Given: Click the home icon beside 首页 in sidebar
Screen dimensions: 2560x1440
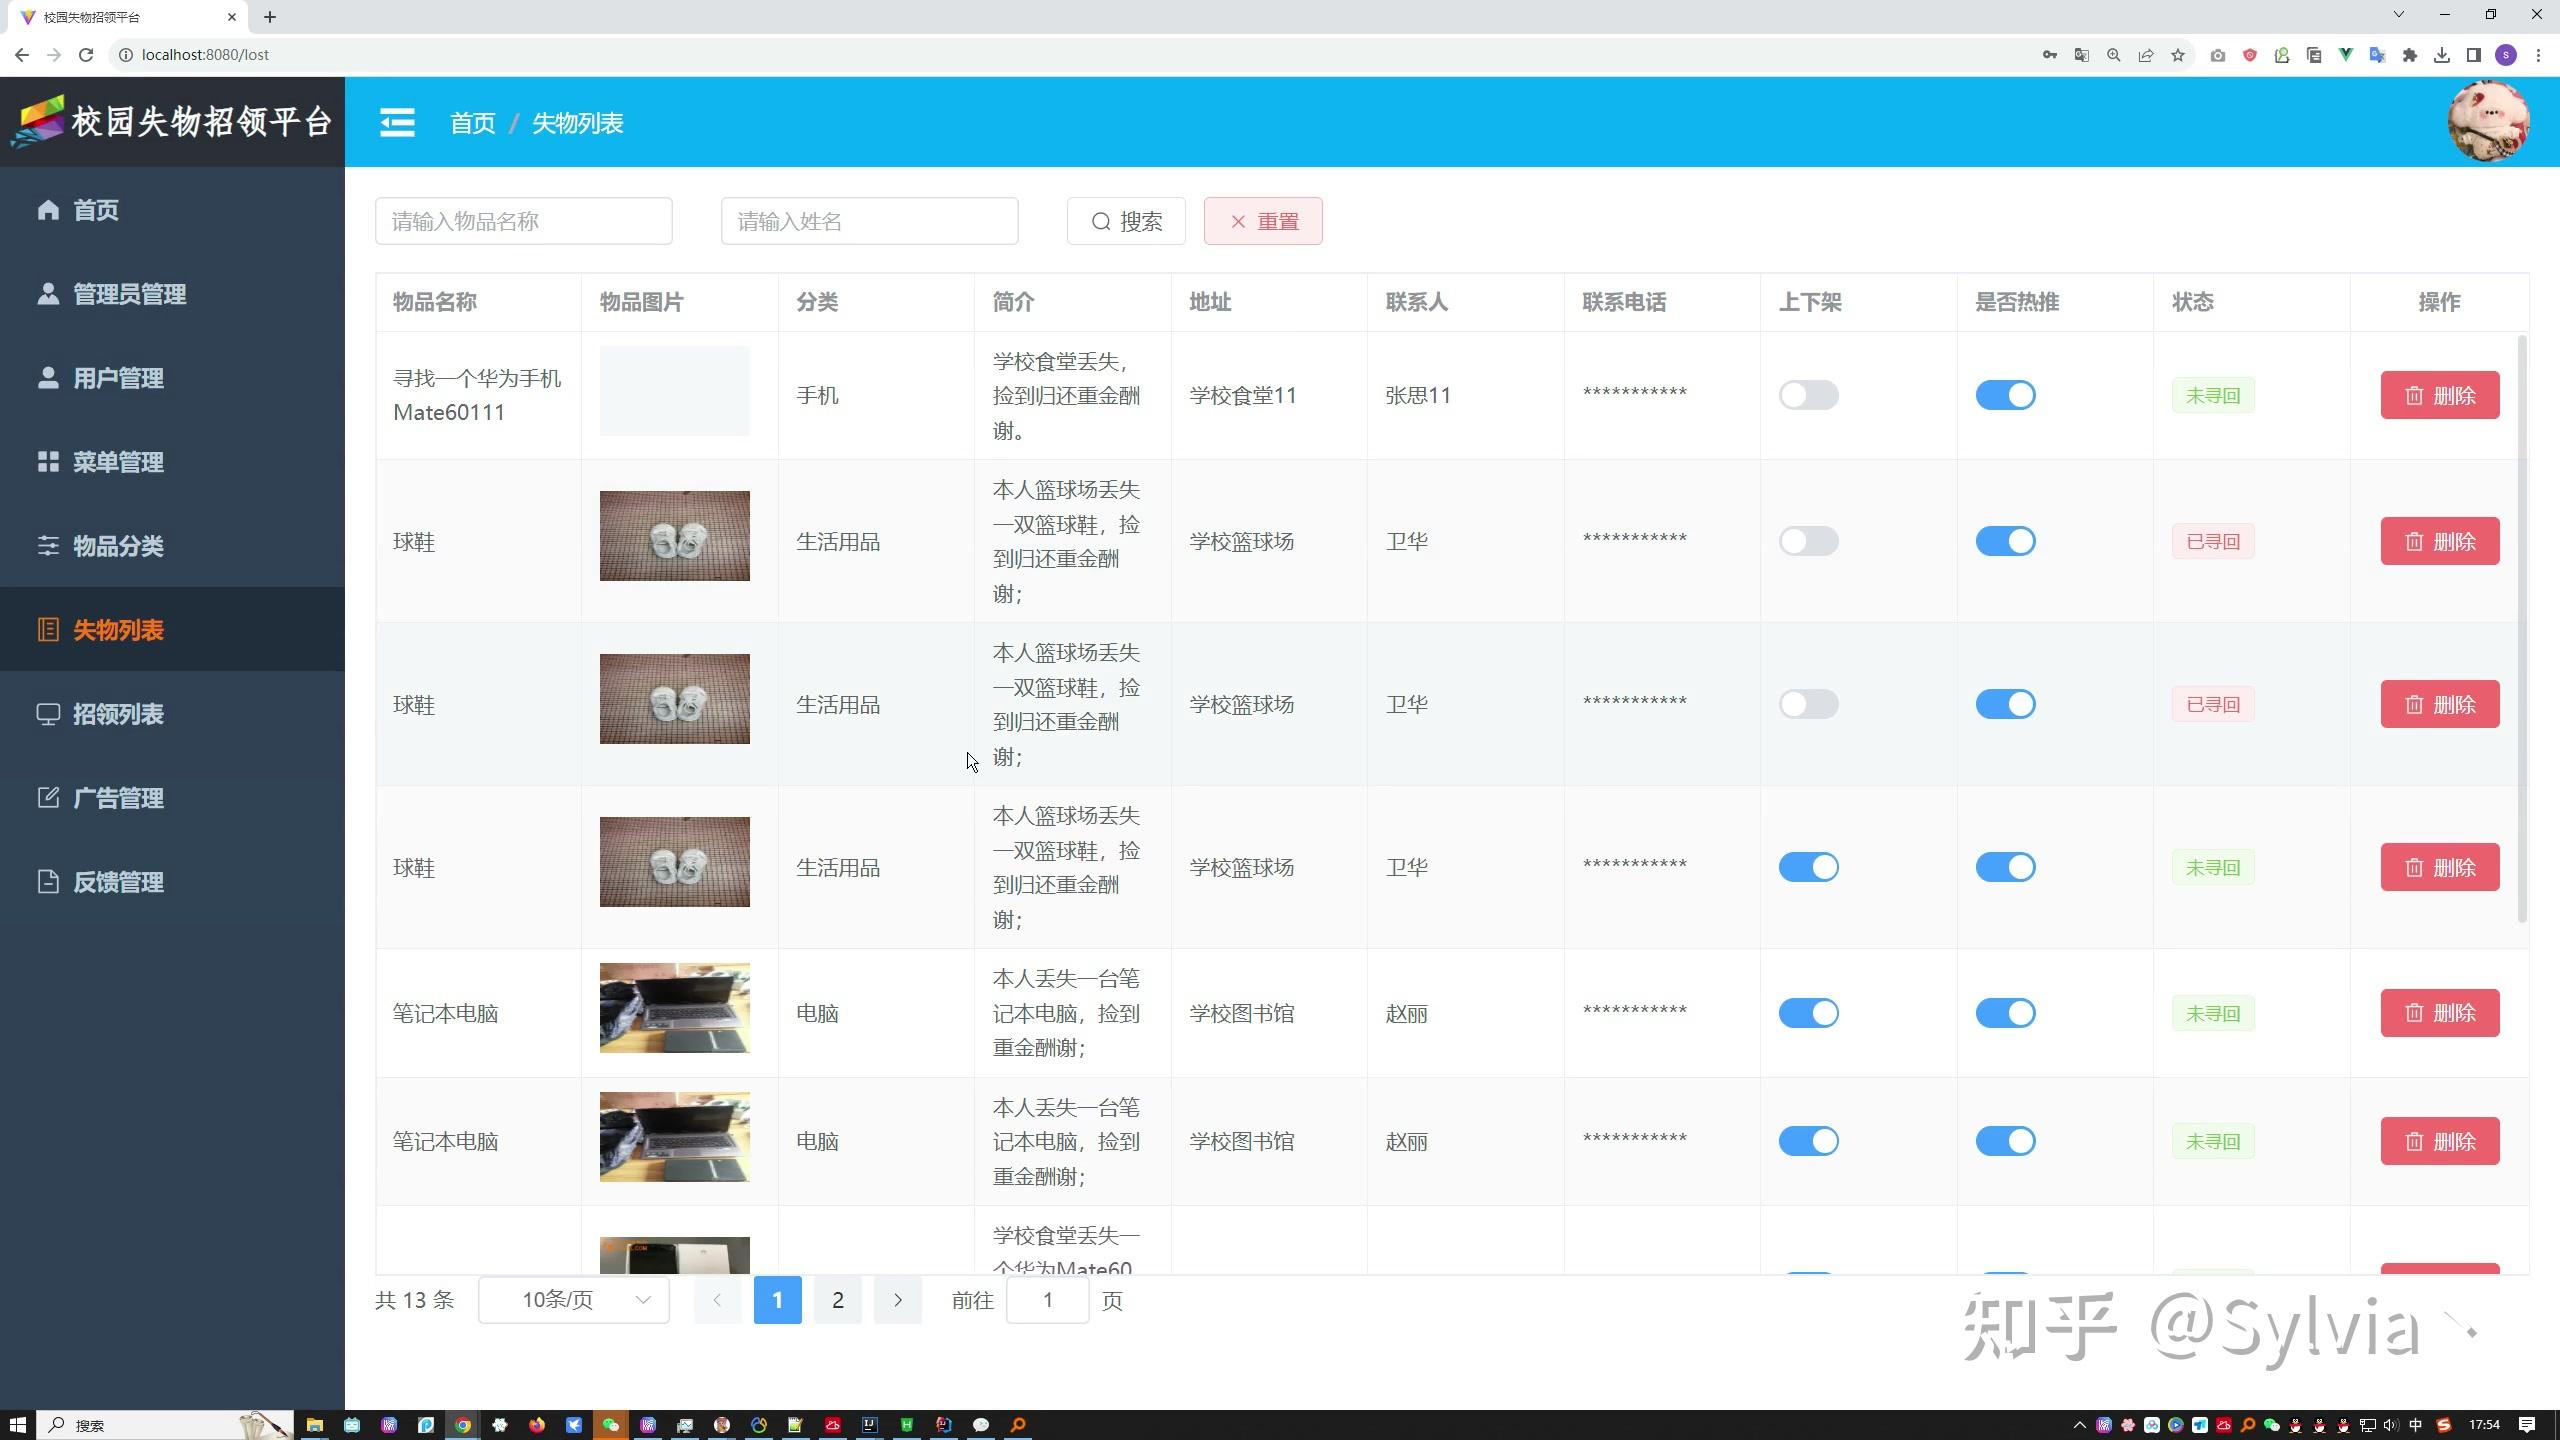Looking at the screenshot, I should 47,209.
